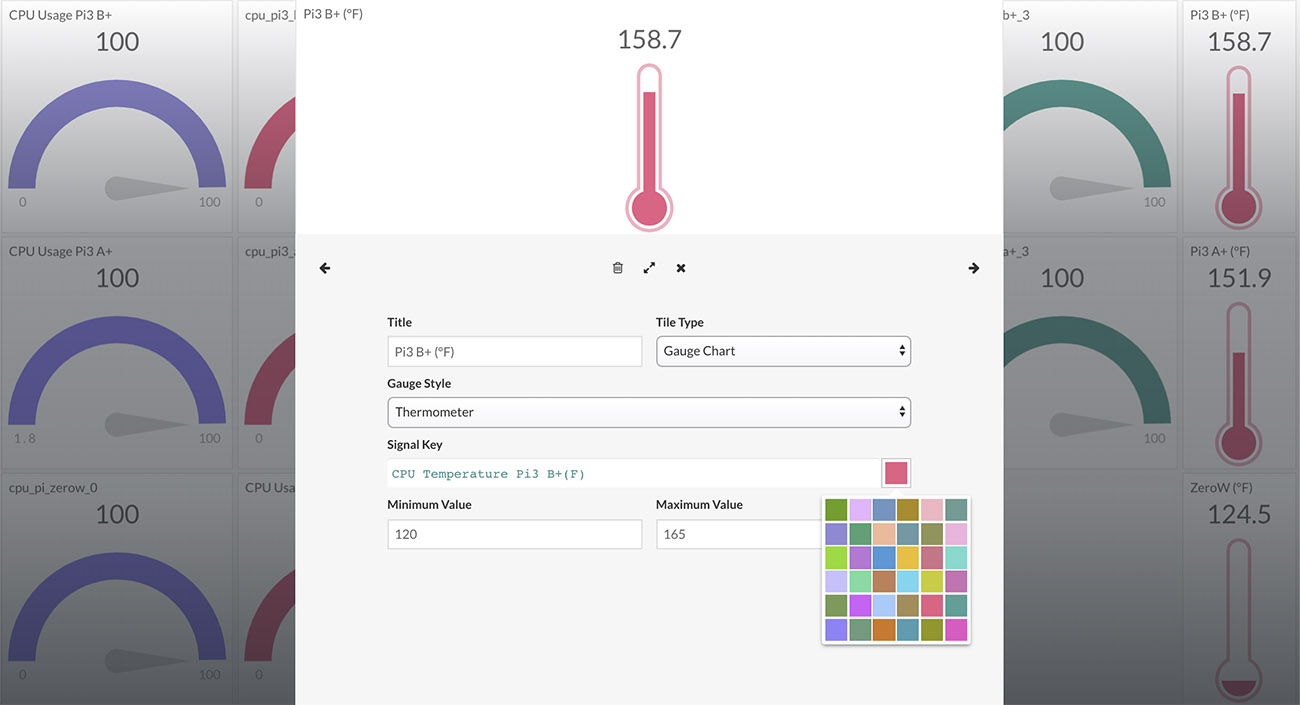Expand the tile with the diagonal arrows icon

tap(649, 267)
